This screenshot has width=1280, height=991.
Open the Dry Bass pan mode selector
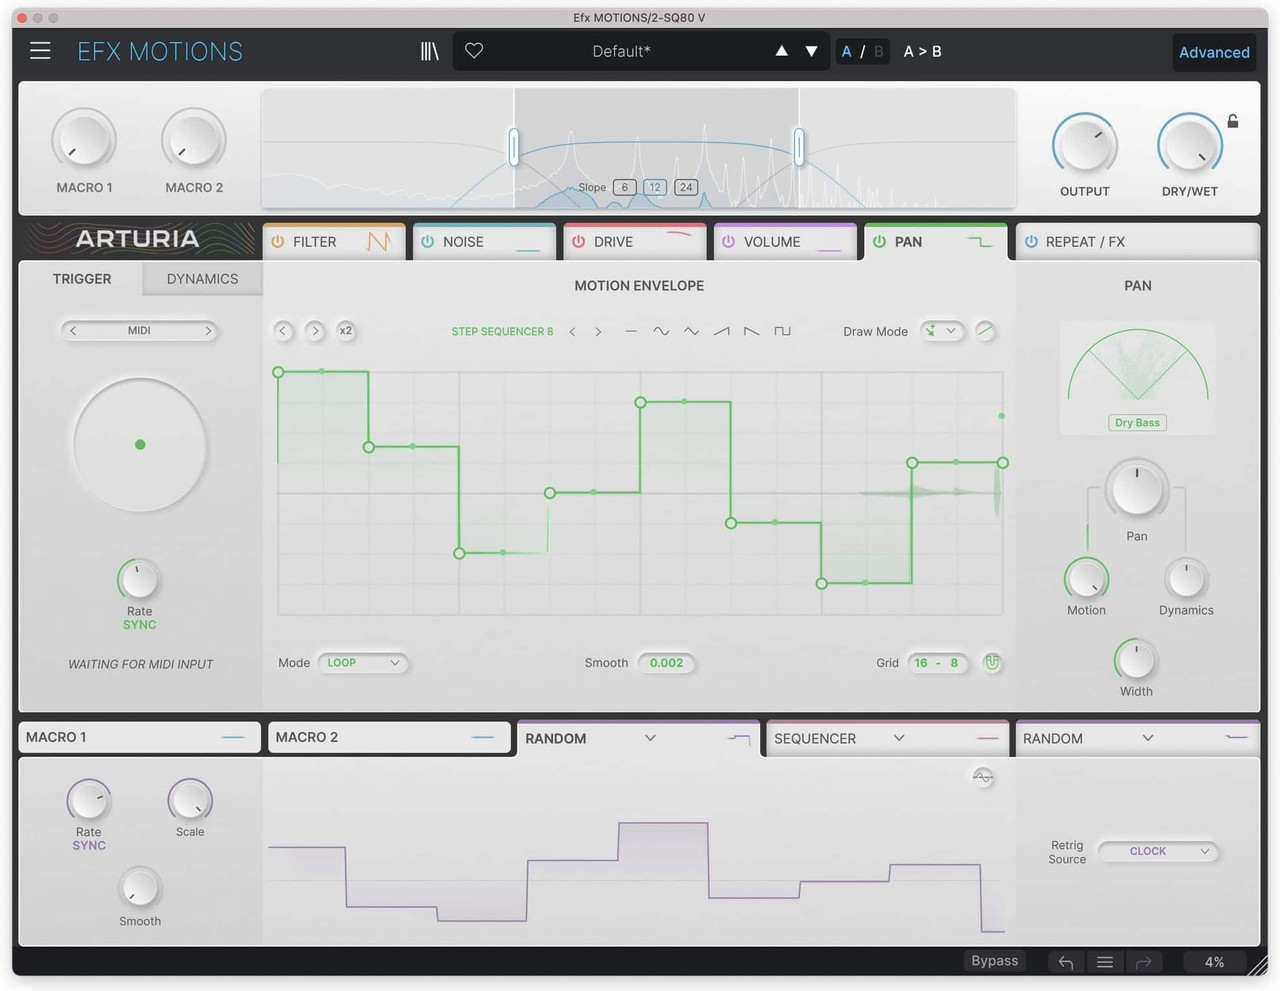coord(1138,423)
